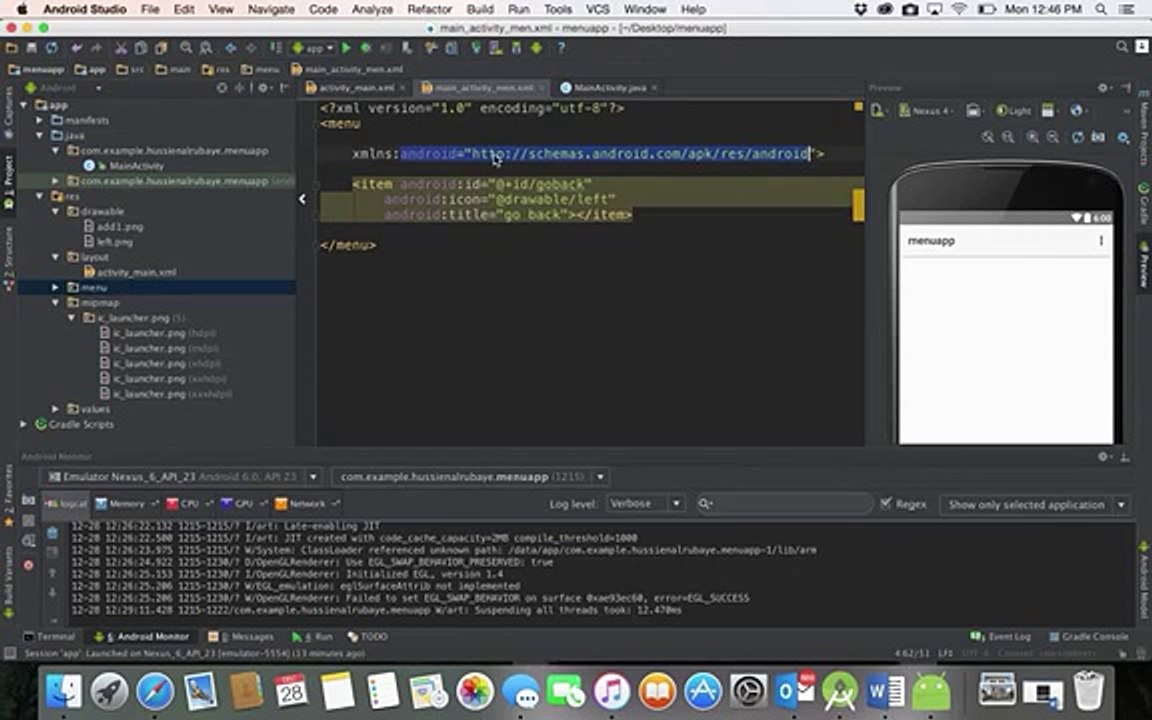Open the Show only selected application dropdown

click(1034, 505)
